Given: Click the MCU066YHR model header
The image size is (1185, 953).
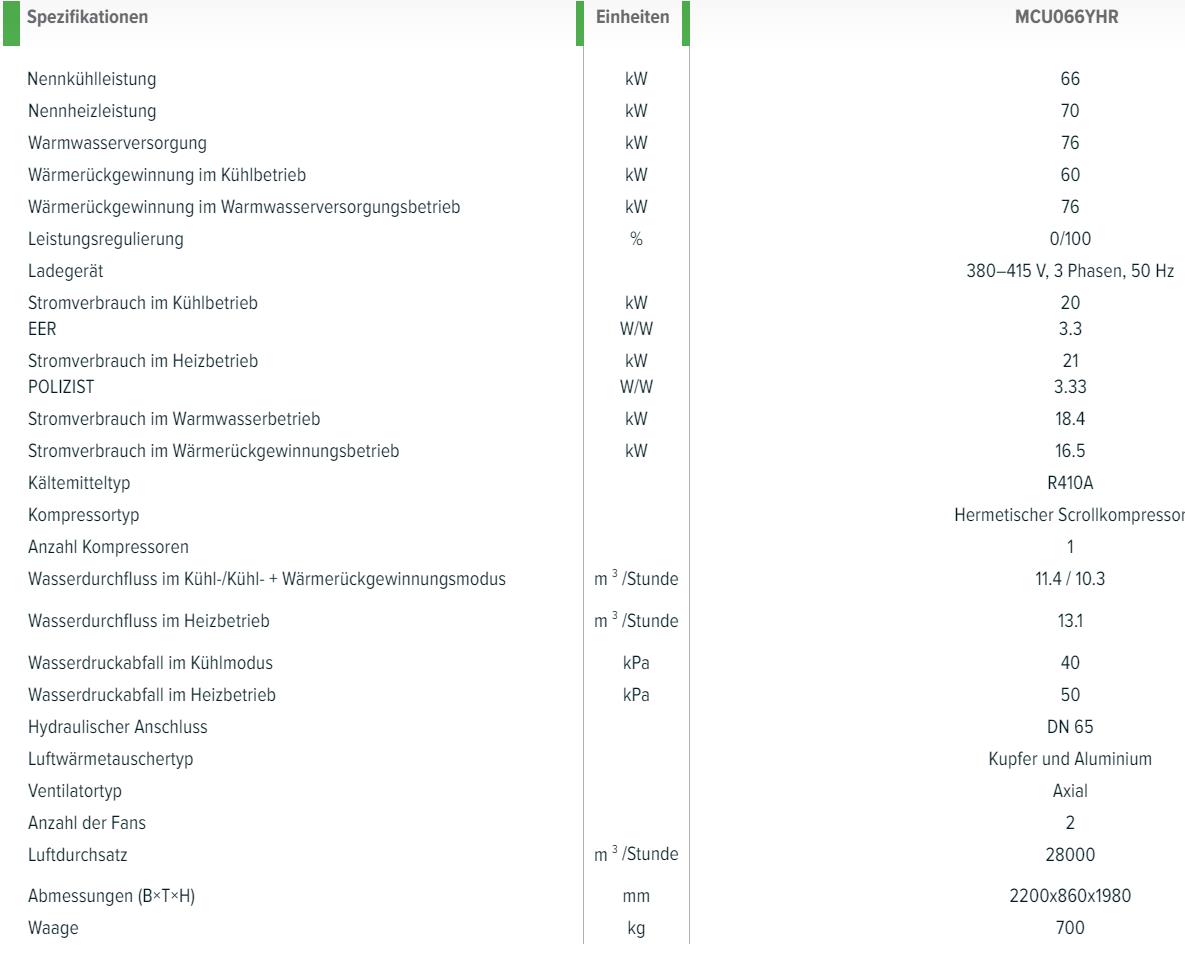Looking at the screenshot, I should [1068, 20].
